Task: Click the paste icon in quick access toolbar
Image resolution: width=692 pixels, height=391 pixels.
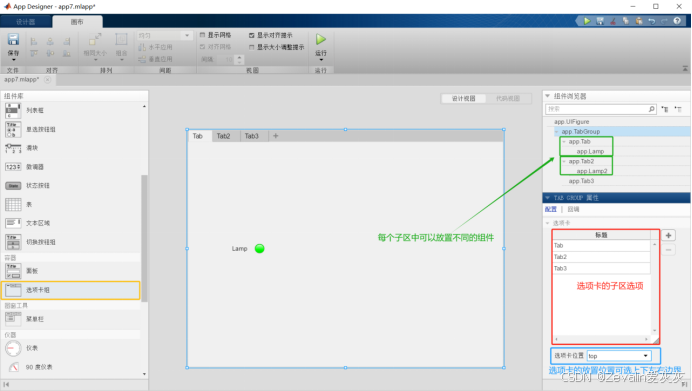Action: (639, 21)
